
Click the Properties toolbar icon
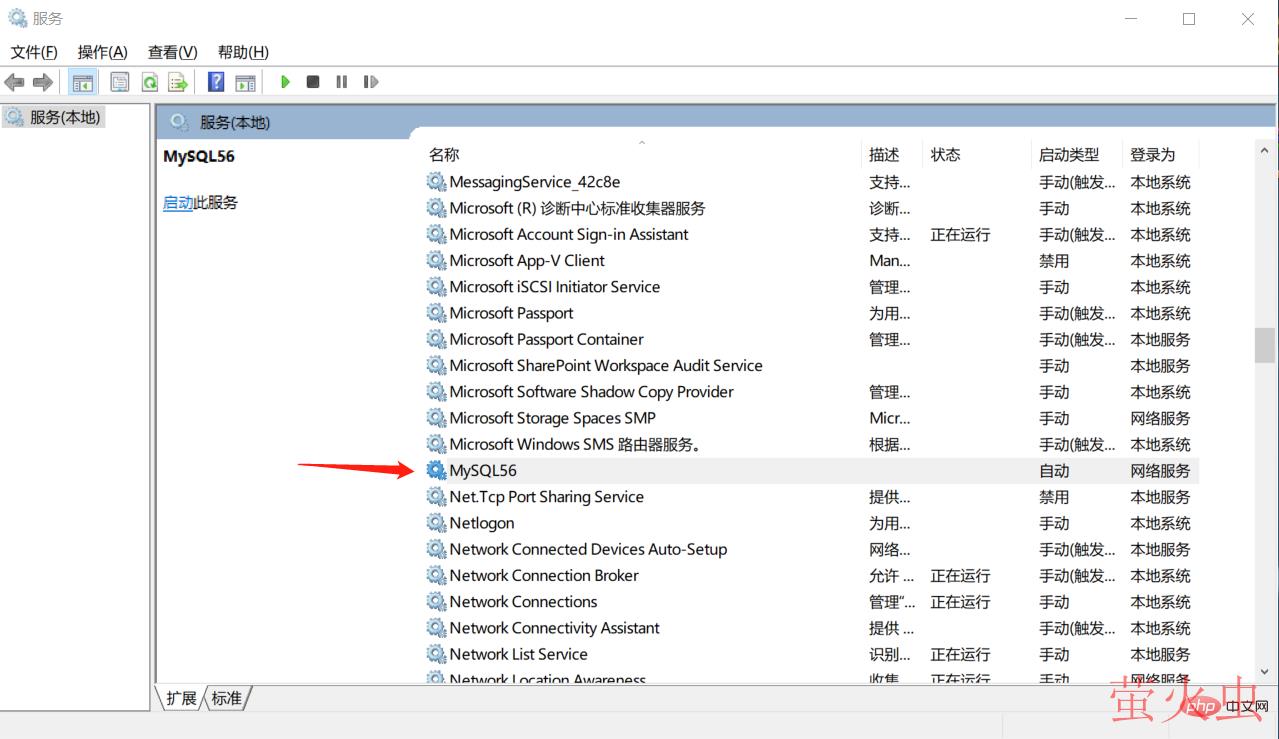(x=120, y=82)
